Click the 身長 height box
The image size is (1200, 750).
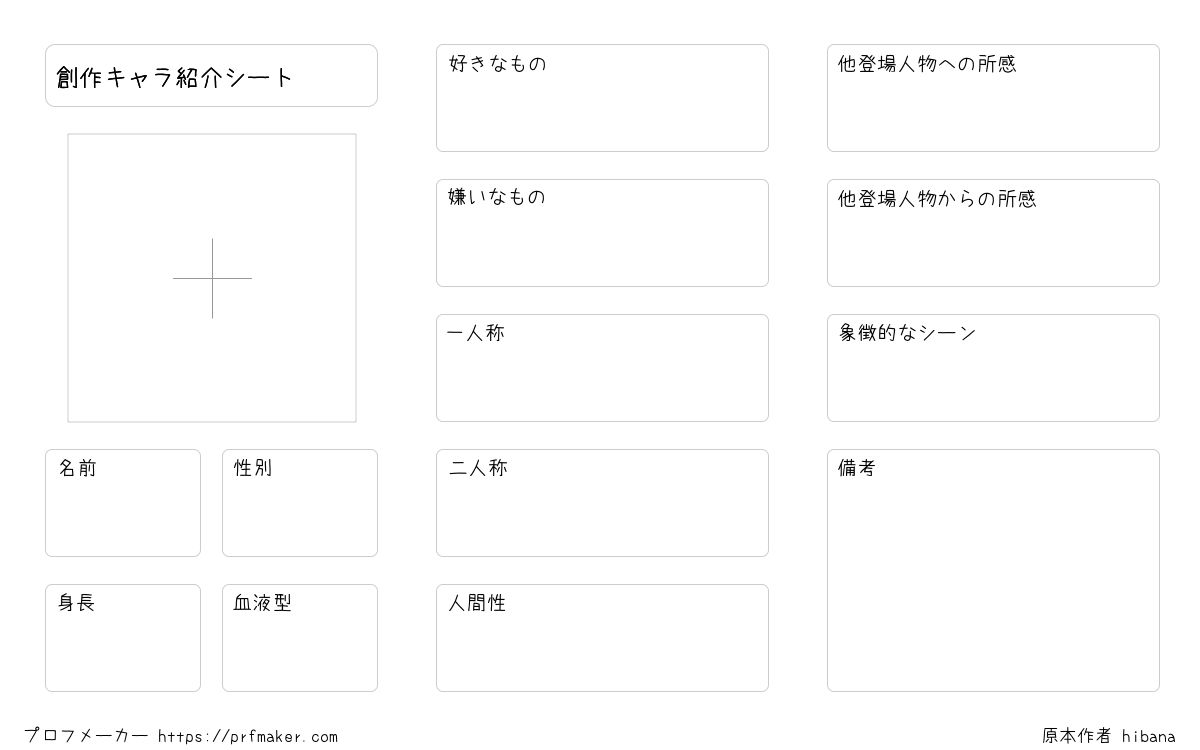click(x=123, y=638)
